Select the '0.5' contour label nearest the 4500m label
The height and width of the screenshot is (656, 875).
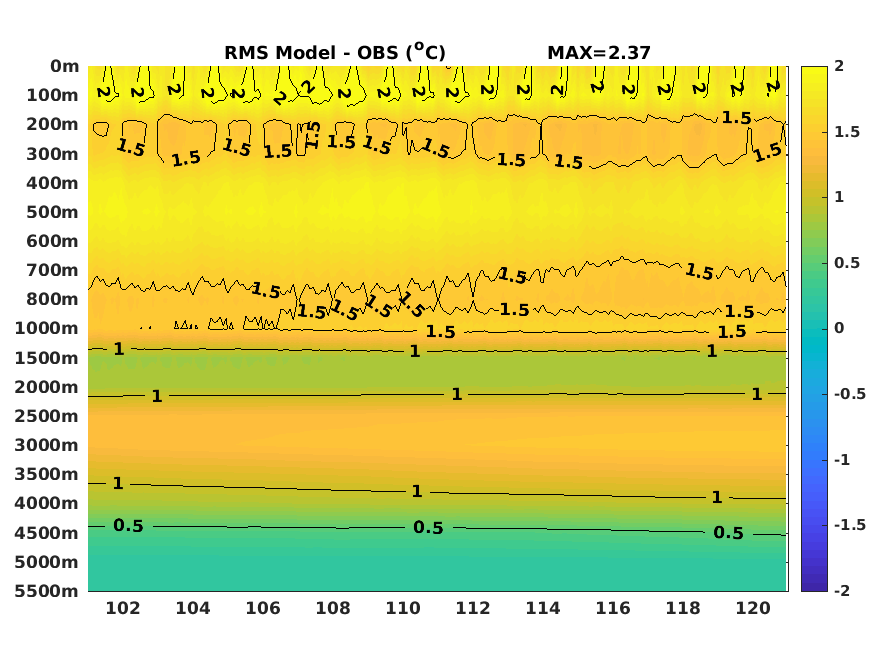click(128, 525)
